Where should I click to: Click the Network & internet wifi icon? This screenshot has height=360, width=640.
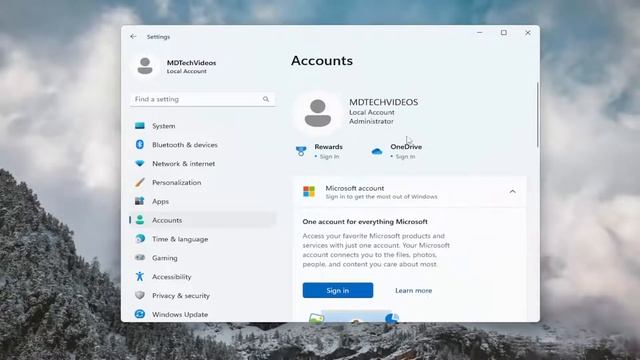coord(140,163)
